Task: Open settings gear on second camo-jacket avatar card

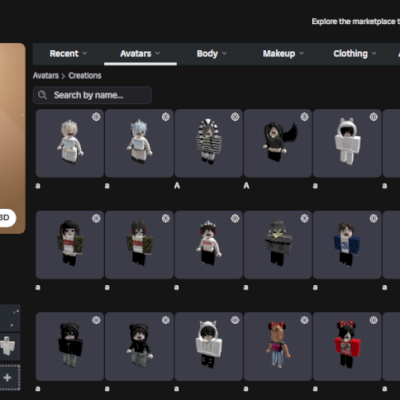Action: tap(166, 218)
